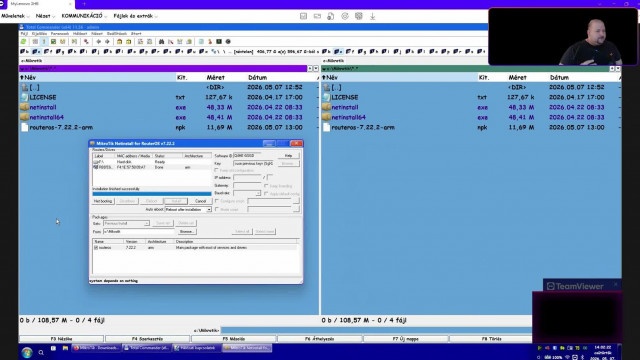Sort left panel by Méret column
Screen dimensions: 640x360
click(x=216, y=77)
